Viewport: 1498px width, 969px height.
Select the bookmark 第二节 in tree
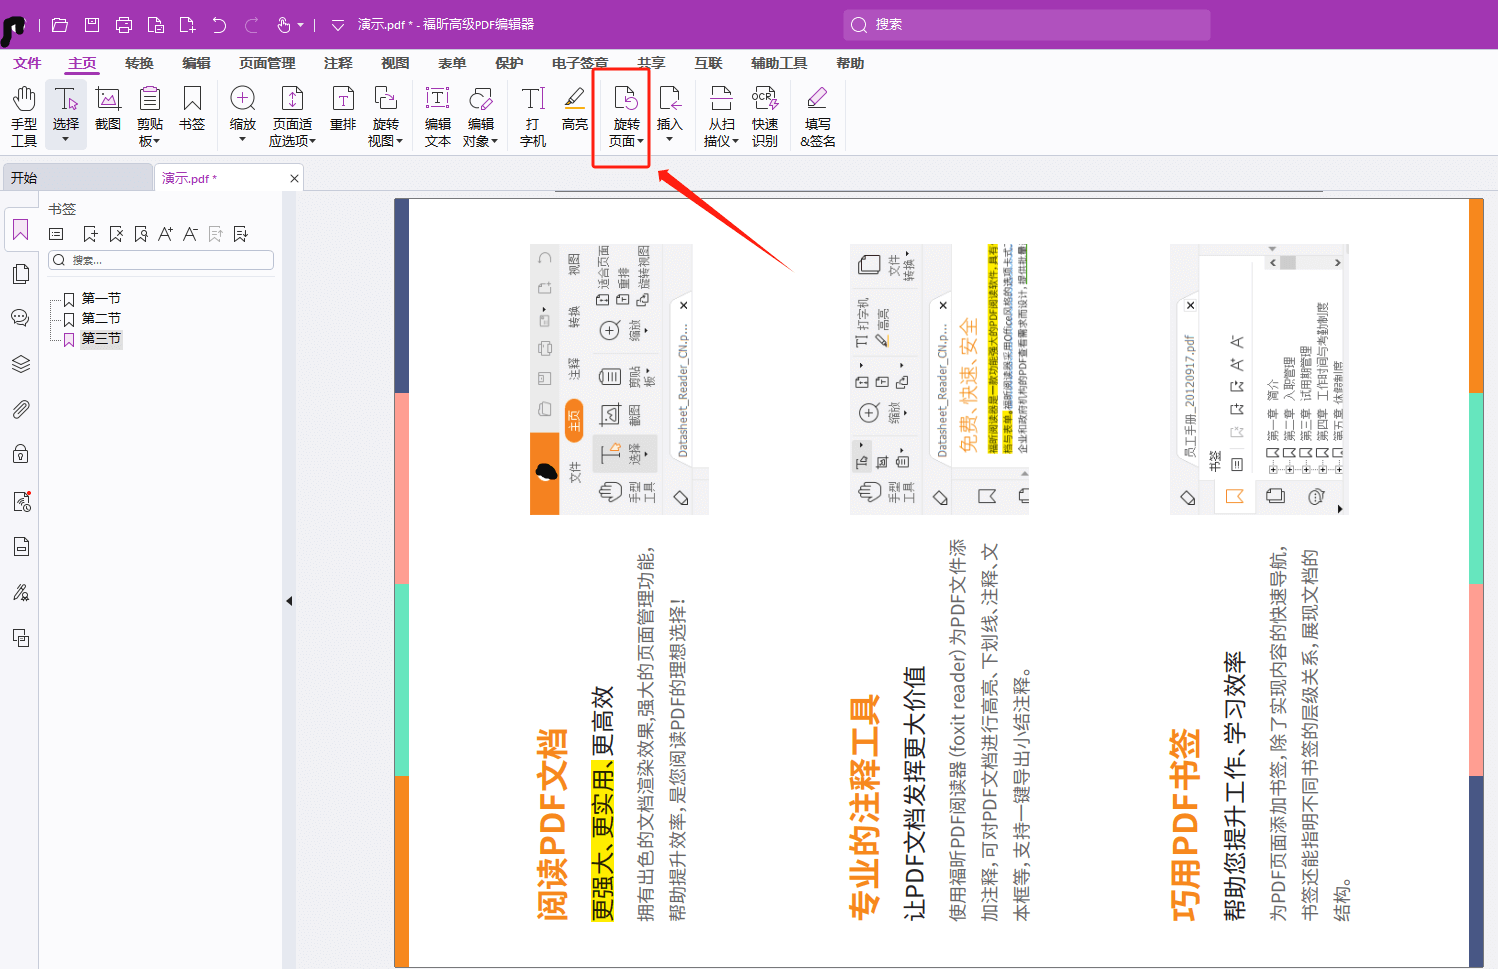coord(101,319)
